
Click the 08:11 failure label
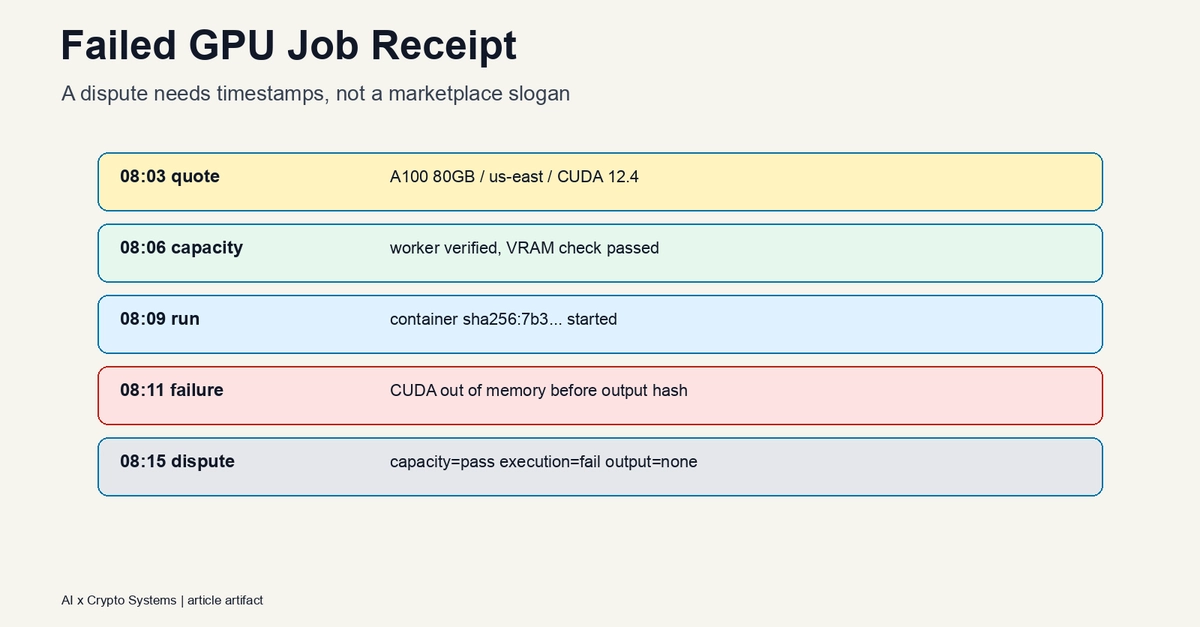tap(172, 390)
